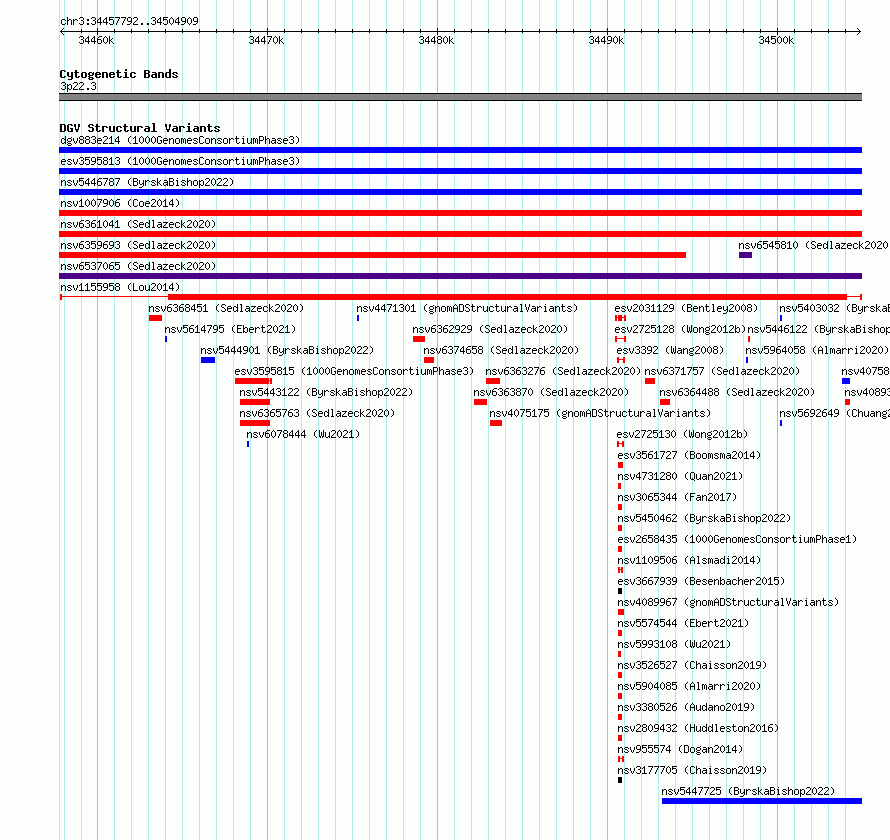Open the esv3392 (Wang2008) label
890x840 pixels.
click(670, 350)
